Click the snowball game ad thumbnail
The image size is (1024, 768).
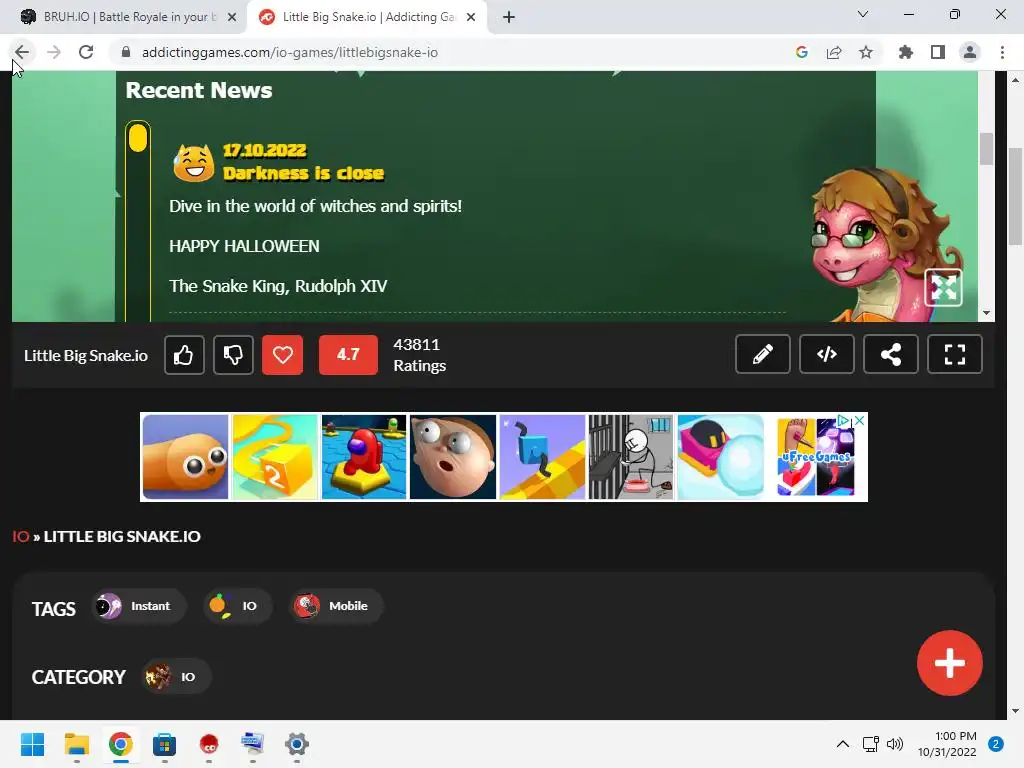(x=720, y=456)
